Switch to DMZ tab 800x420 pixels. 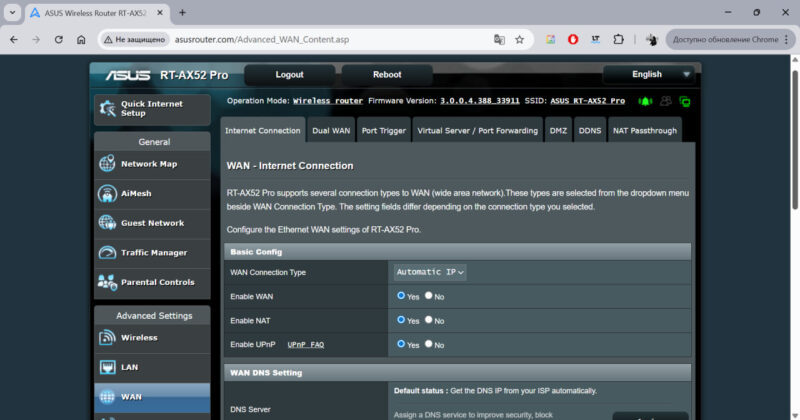[x=558, y=131]
